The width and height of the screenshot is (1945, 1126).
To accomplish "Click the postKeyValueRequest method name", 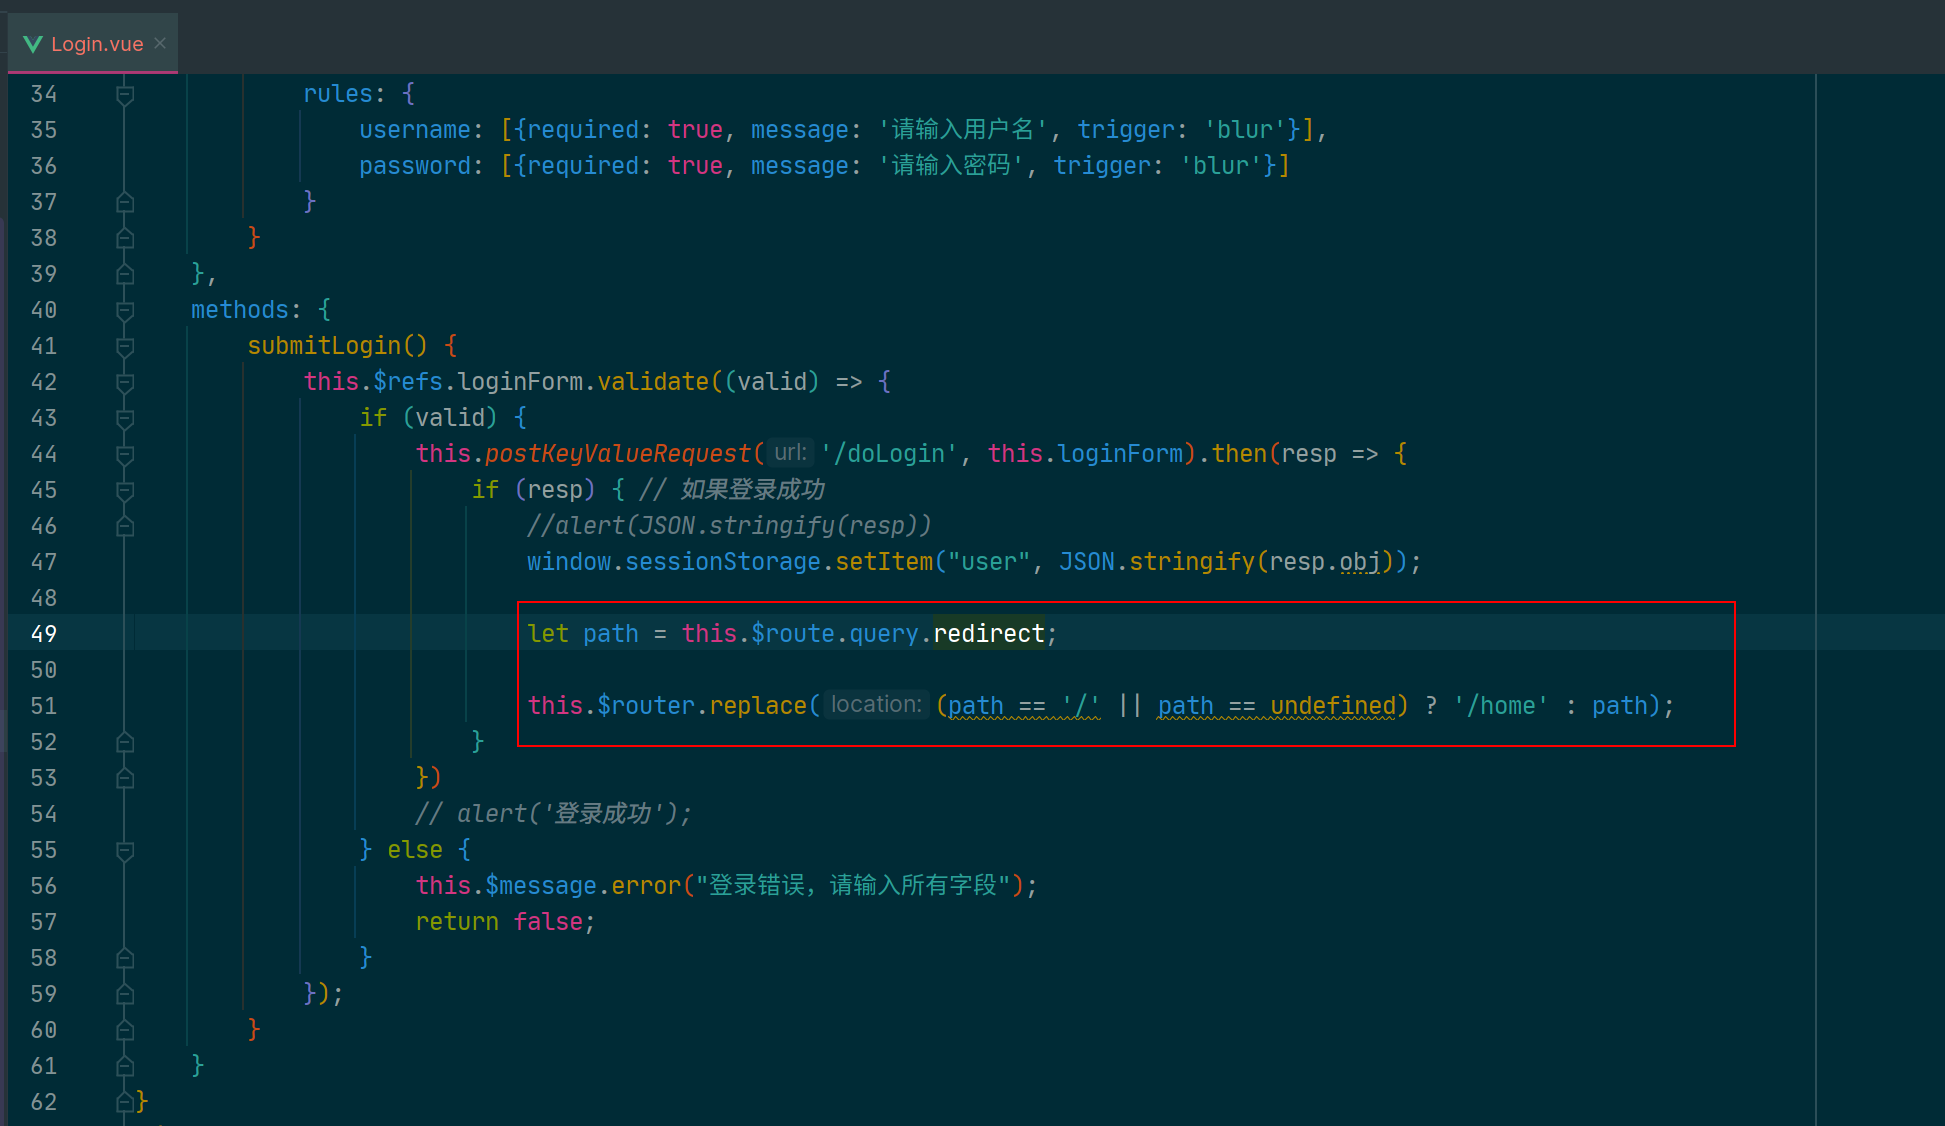I will pos(617,454).
